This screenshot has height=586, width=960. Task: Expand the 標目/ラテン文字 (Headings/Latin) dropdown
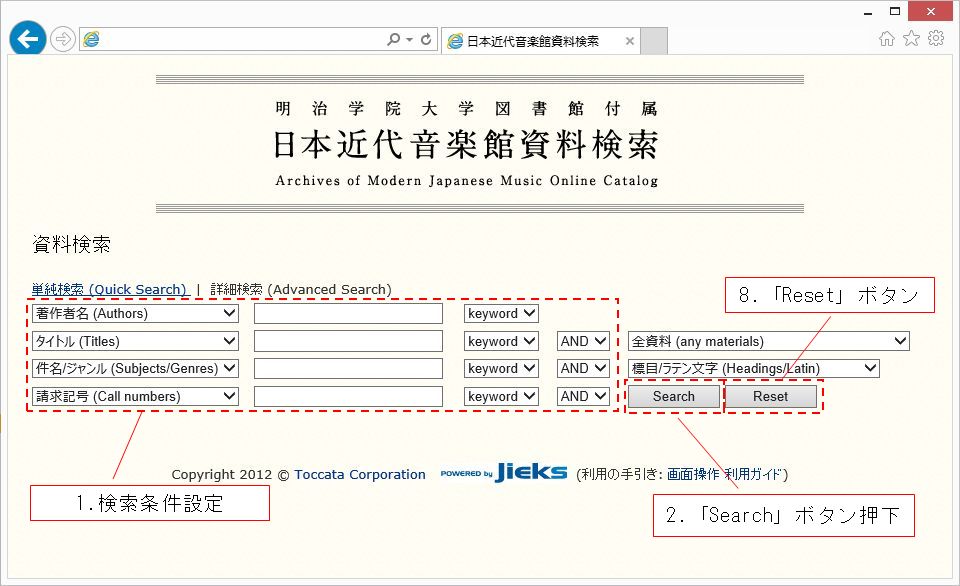[753, 369]
